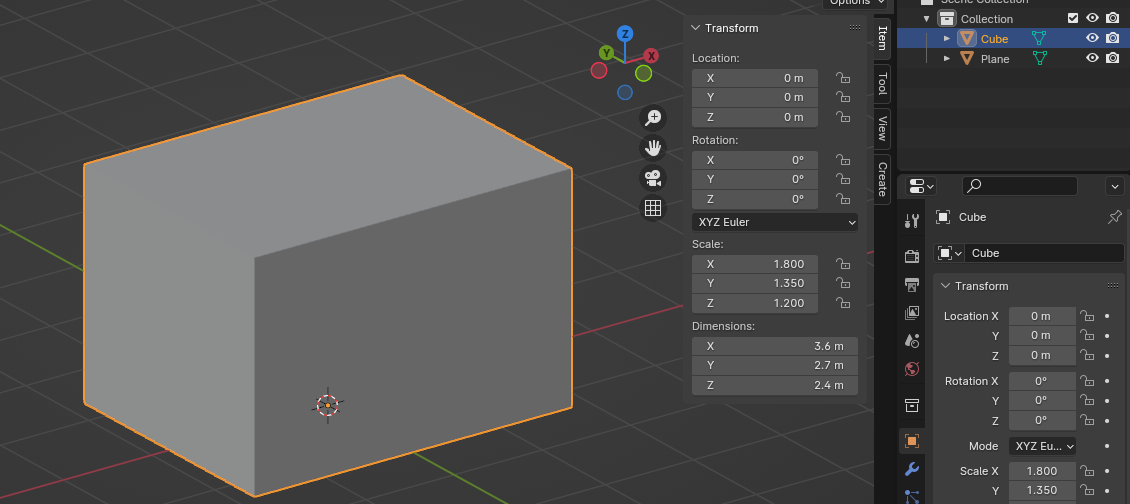Screen dimensions: 1130x504
Task: Open the Options dropdown at the top of the viewport
Action: click(x=855, y=3)
